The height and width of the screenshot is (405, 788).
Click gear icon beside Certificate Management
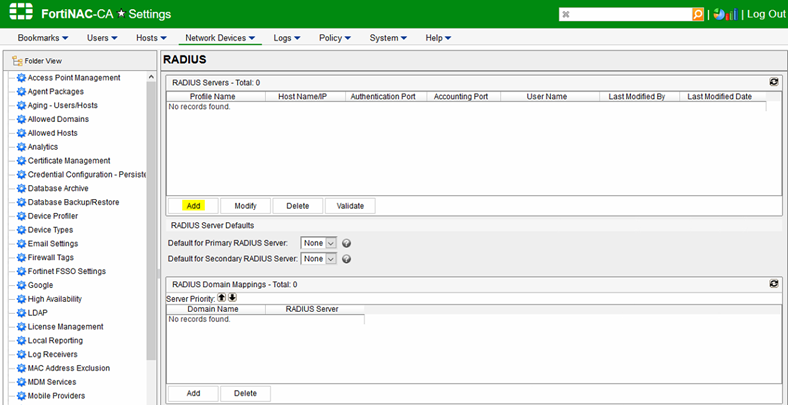pos(21,161)
